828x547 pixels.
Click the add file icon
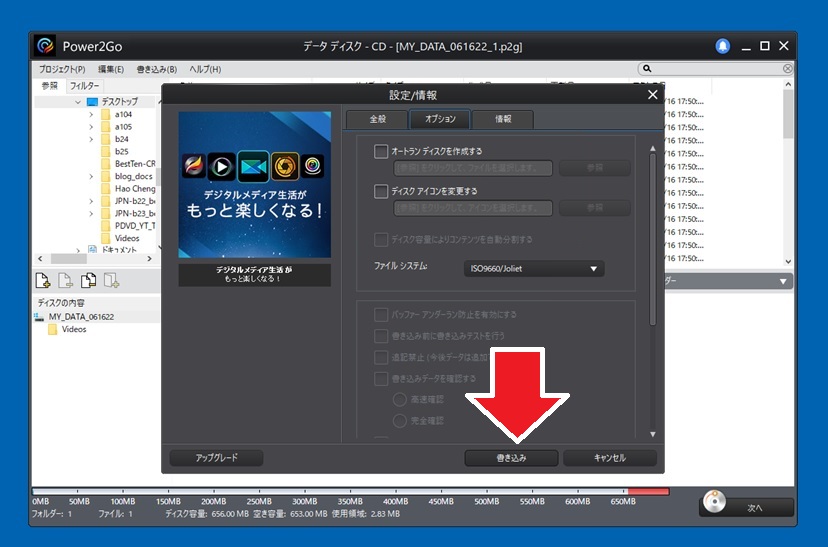(43, 280)
